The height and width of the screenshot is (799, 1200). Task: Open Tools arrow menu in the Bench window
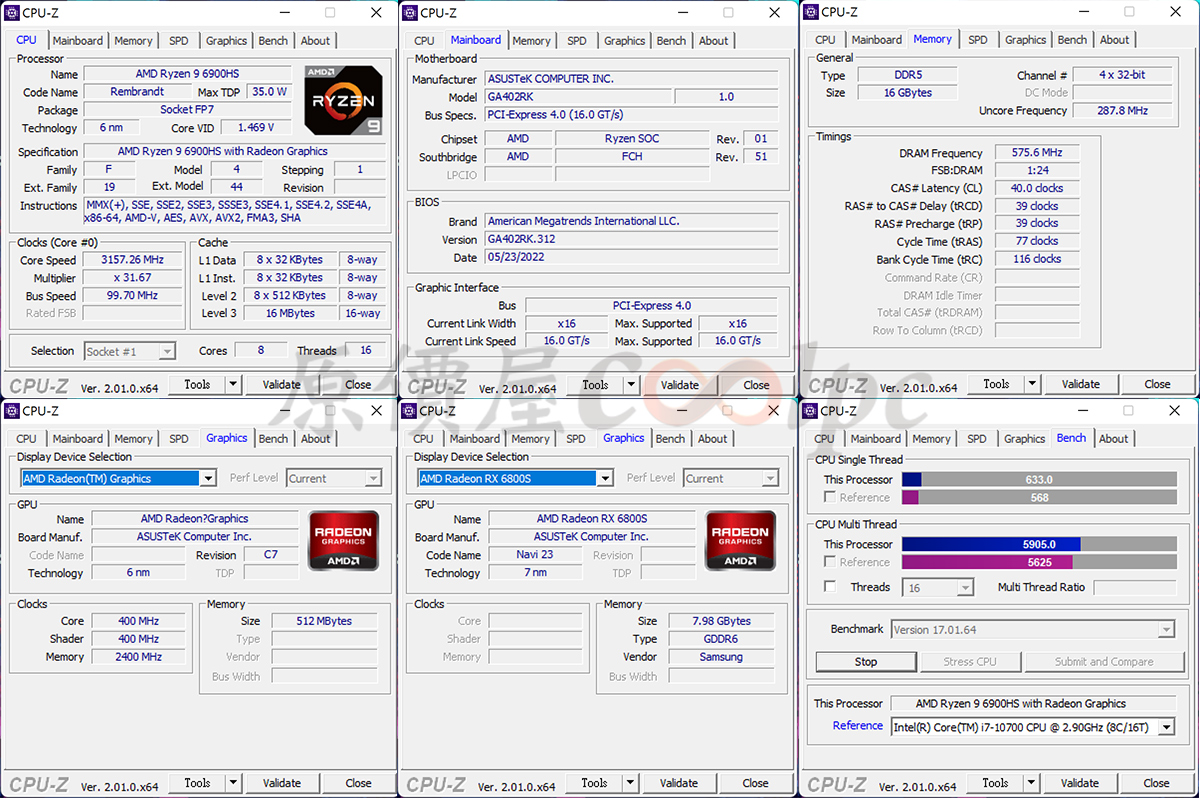tap(1032, 783)
